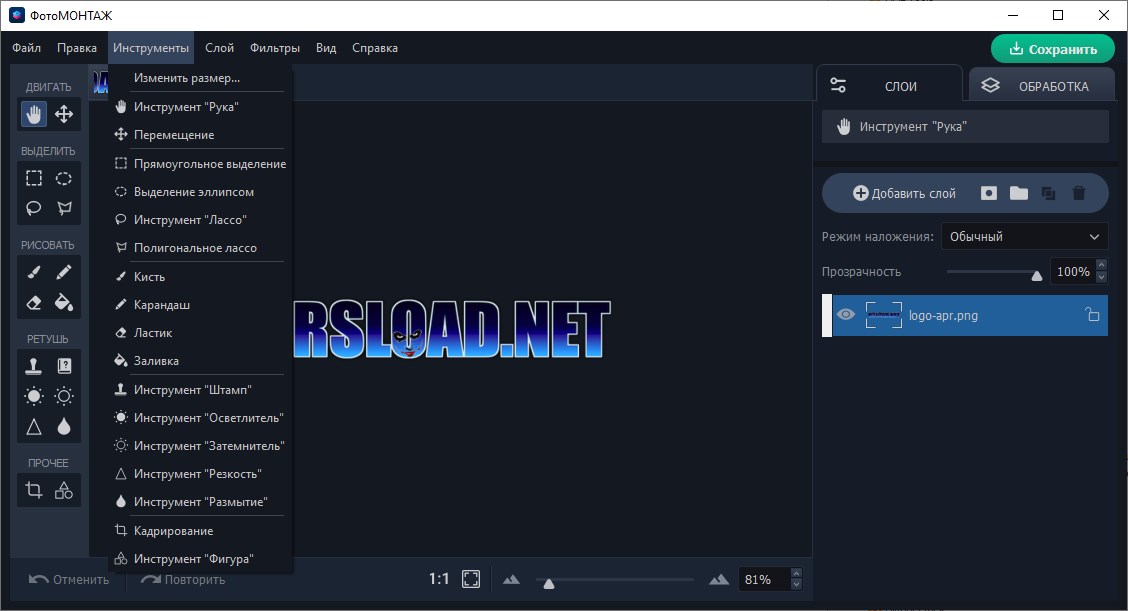Open the Файл menu

click(27, 47)
